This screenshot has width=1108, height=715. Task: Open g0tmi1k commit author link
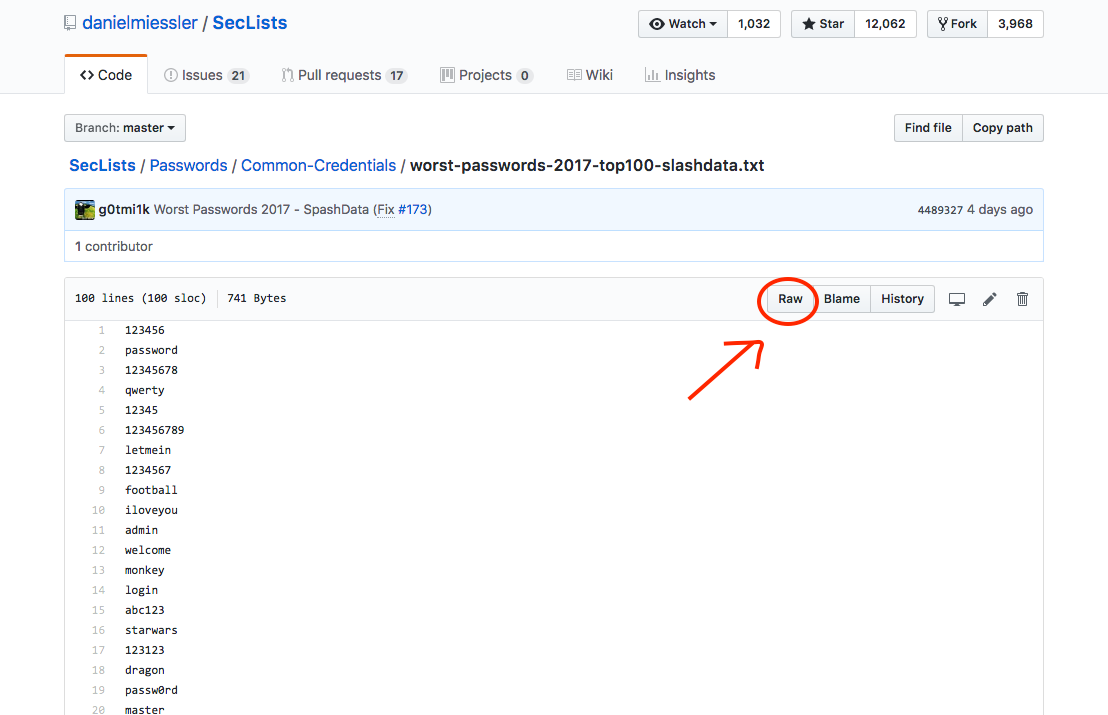point(124,209)
